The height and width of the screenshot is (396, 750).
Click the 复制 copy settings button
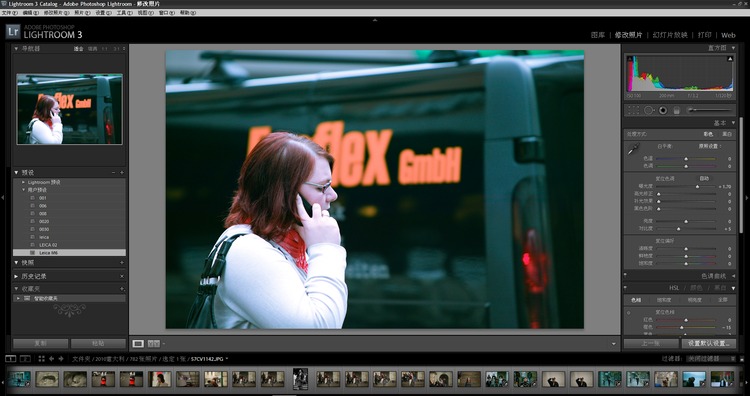coord(41,343)
